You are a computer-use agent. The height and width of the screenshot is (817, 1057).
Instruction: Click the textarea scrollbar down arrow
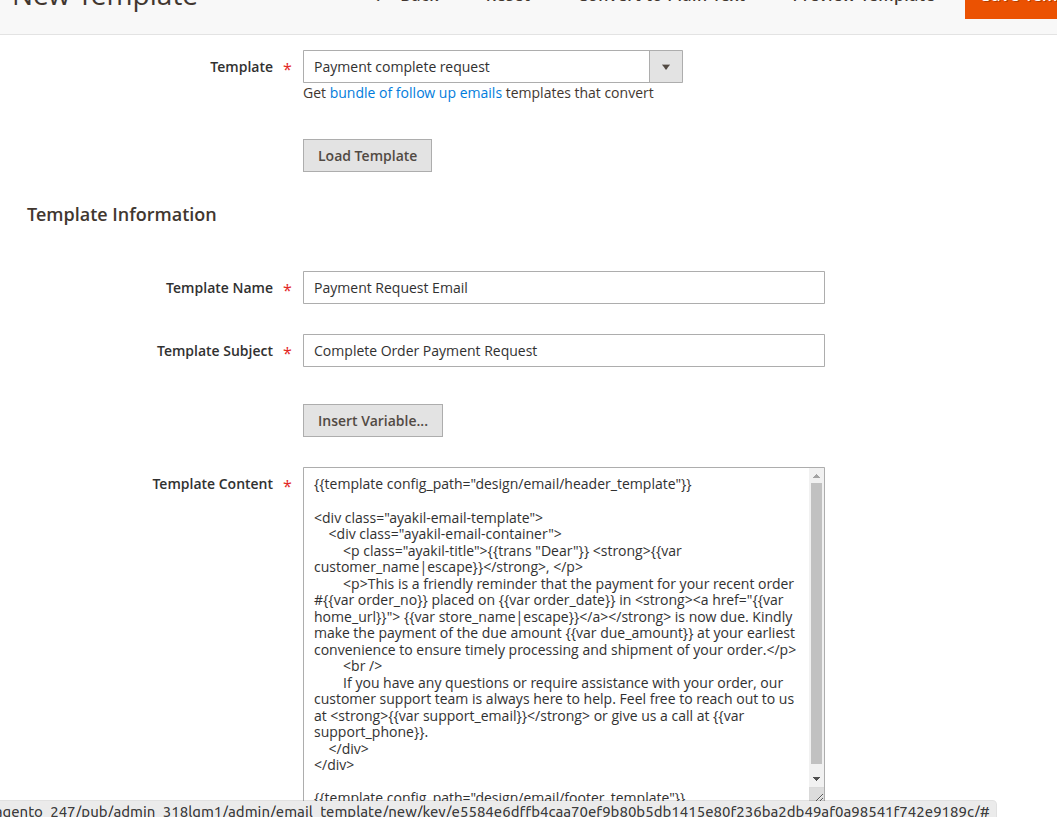pos(816,778)
